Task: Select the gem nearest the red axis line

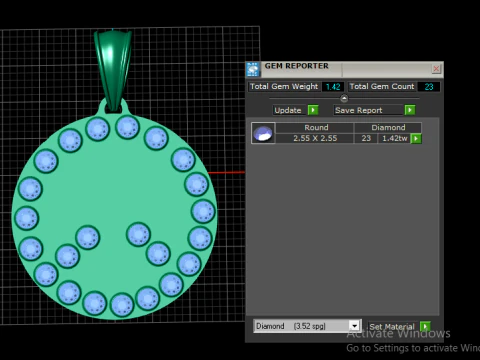Action: pyautogui.click(x=196, y=184)
